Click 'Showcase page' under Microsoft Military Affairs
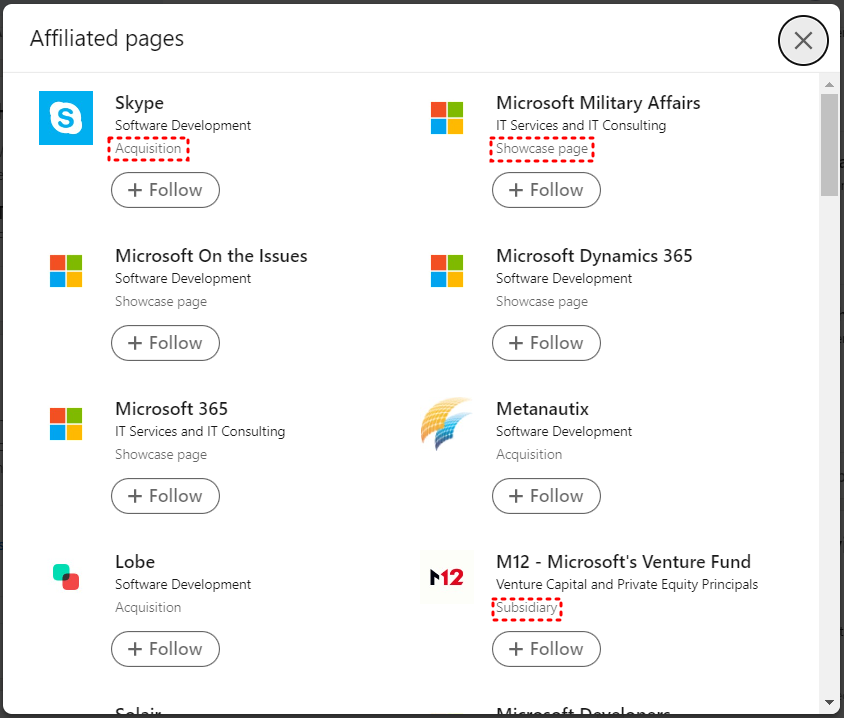 pos(542,149)
